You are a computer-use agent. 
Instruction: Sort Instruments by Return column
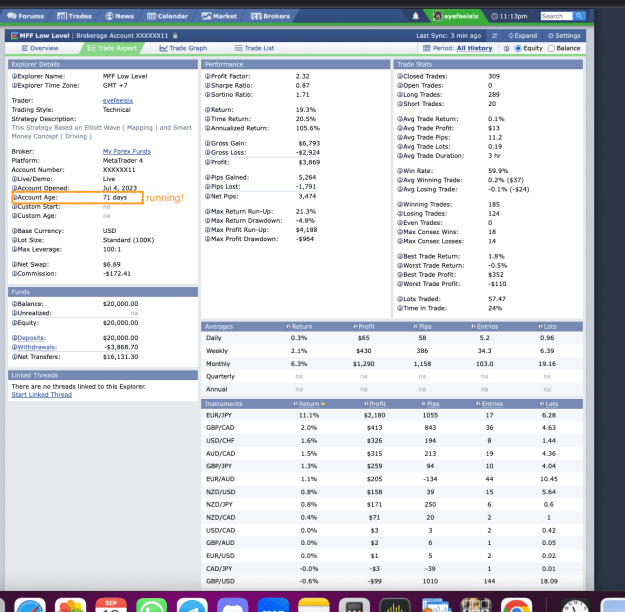pyautogui.click(x=309, y=404)
